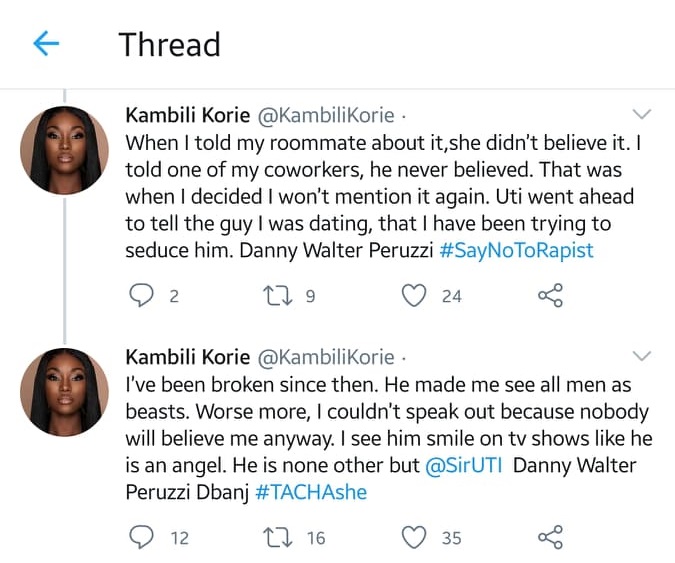Tap the back arrow icon

tap(46, 43)
